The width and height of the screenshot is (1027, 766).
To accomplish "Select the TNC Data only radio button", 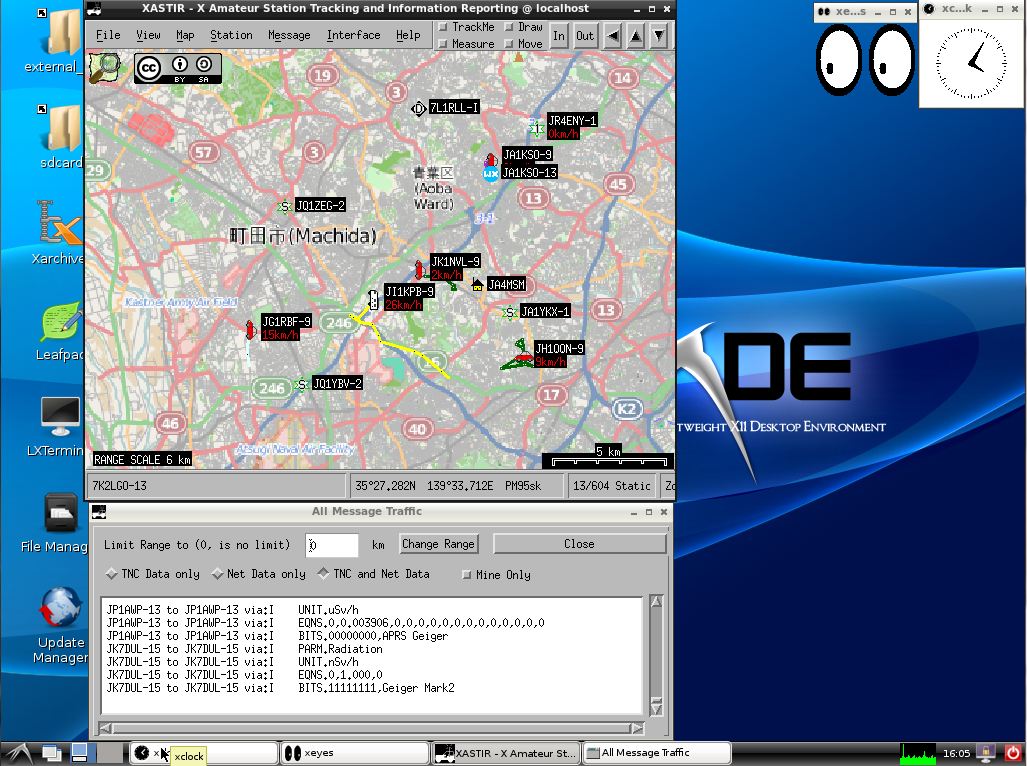I will click(x=112, y=574).
